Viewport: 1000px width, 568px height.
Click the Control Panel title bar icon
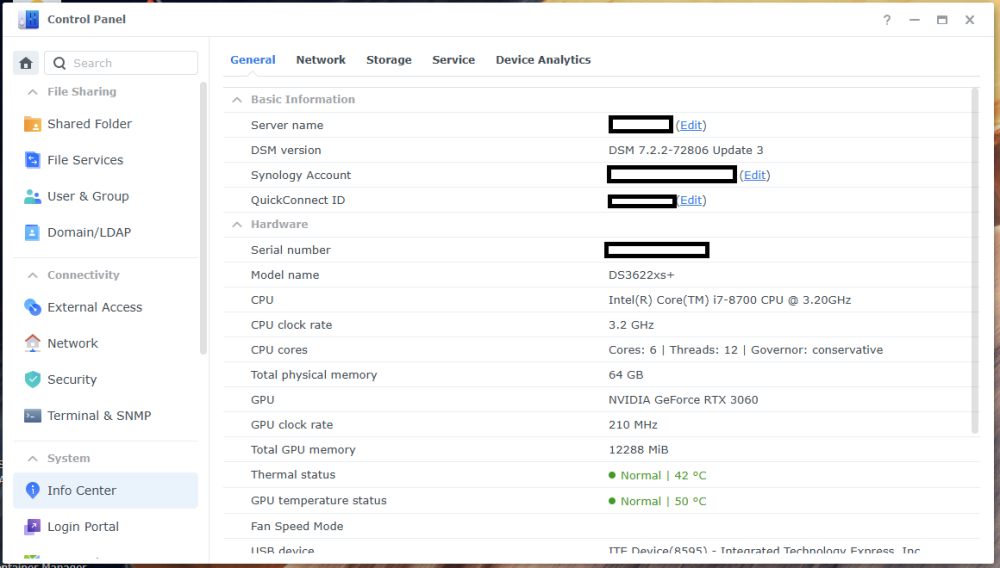click(x=28, y=20)
